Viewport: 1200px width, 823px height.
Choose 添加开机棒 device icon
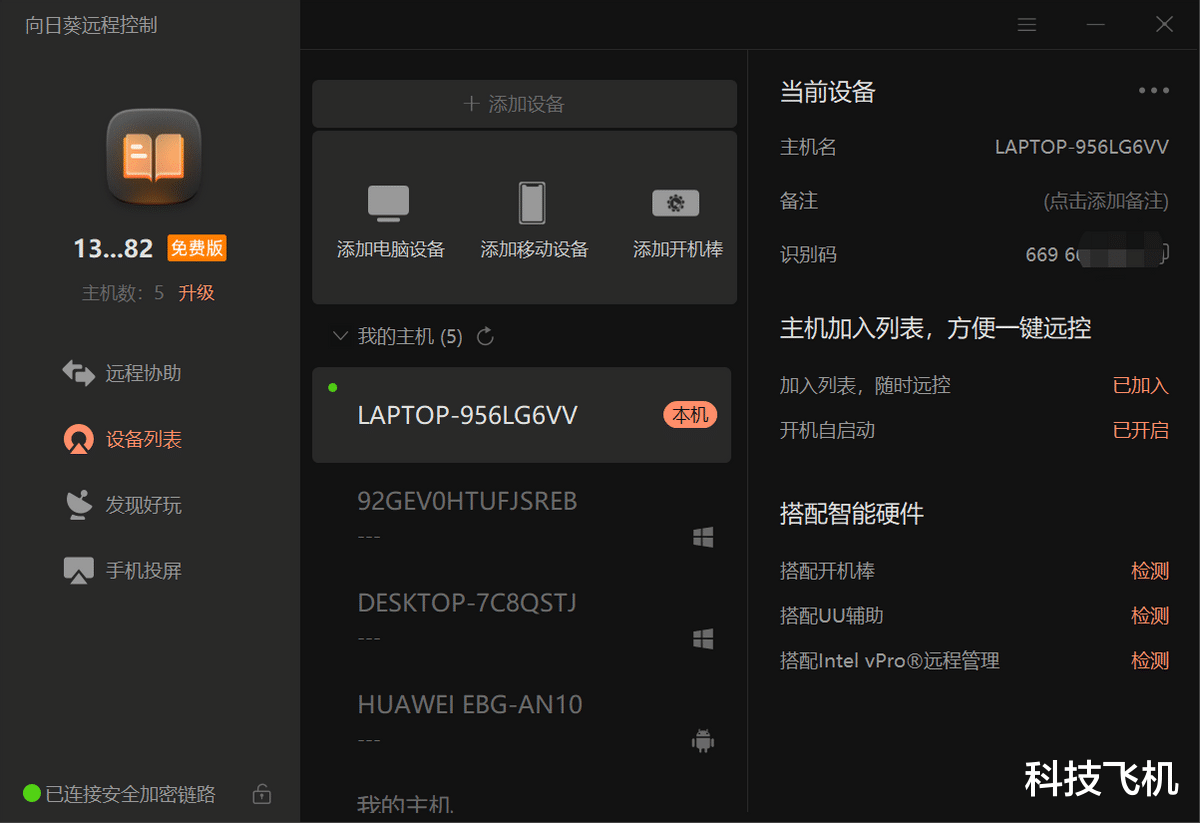point(676,204)
